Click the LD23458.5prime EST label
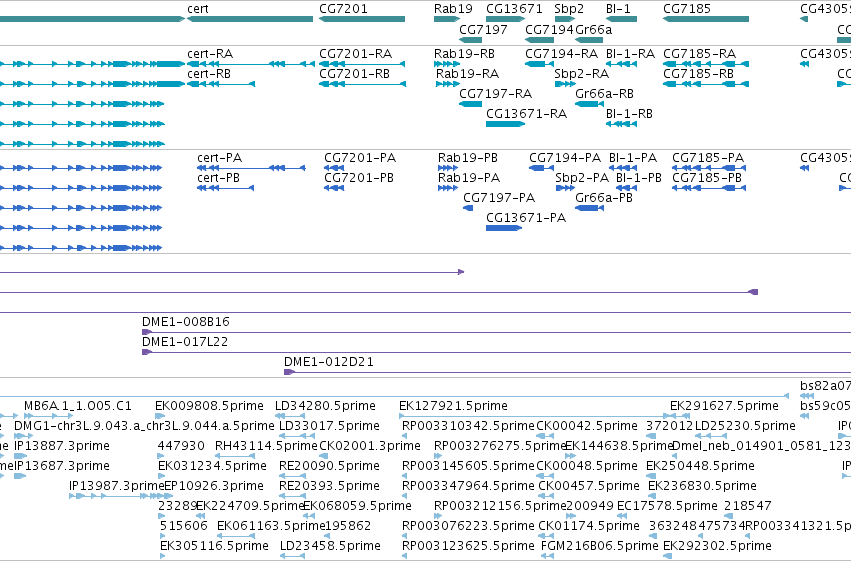851x561 pixels. [330, 546]
